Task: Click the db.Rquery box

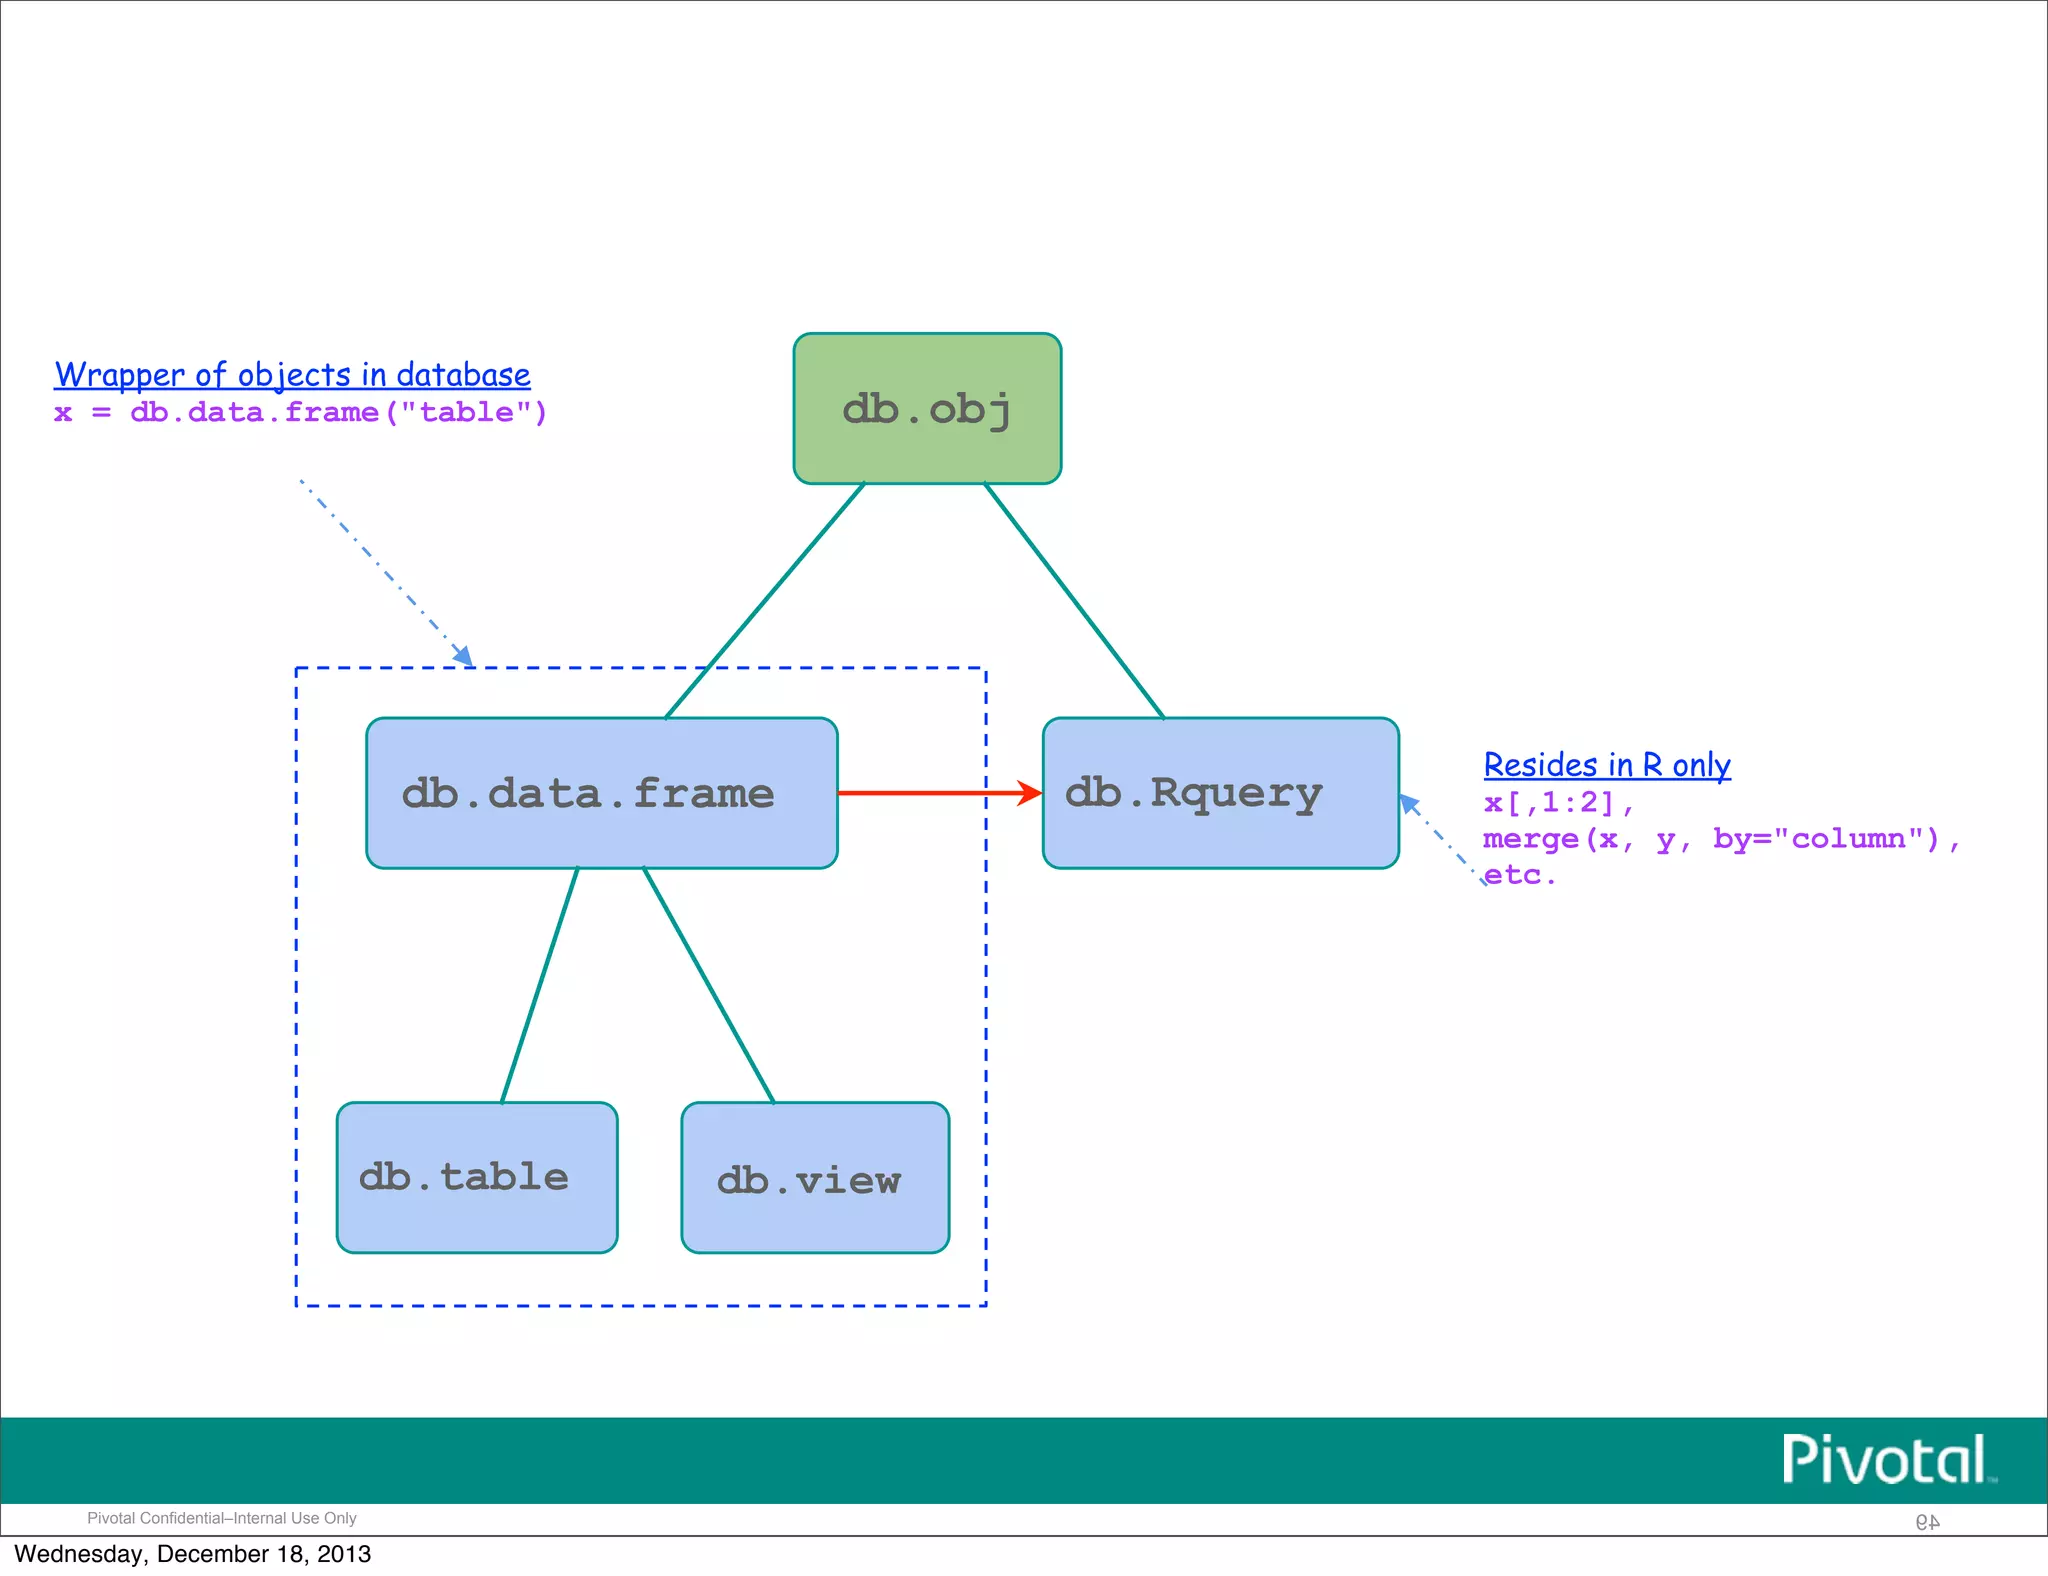Action: [x=1220, y=793]
